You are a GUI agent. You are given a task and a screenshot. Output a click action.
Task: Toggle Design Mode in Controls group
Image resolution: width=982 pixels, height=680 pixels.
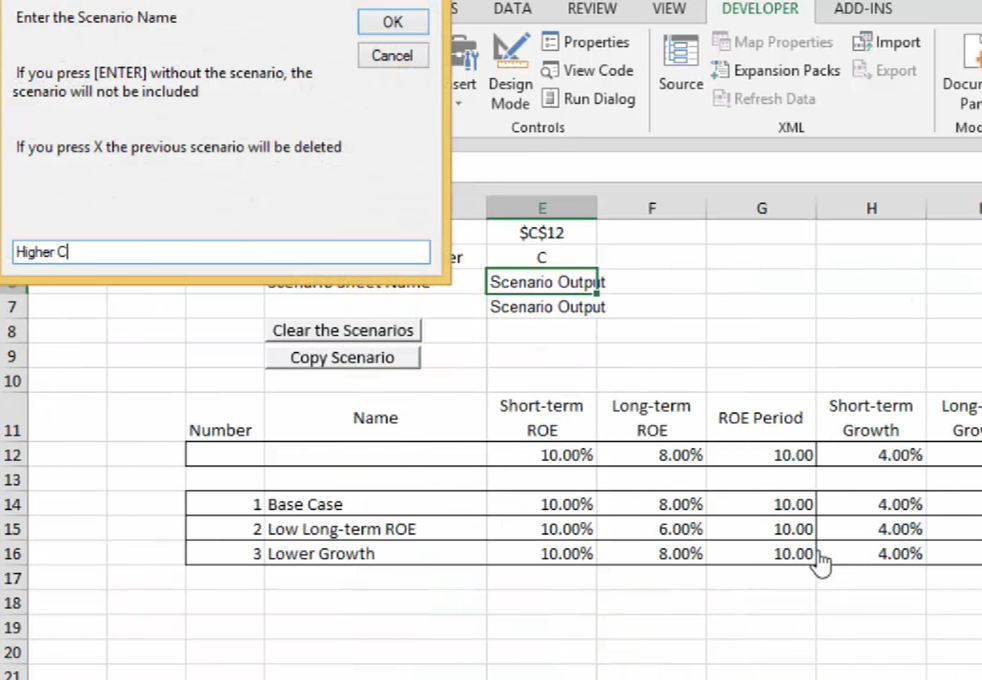point(511,72)
